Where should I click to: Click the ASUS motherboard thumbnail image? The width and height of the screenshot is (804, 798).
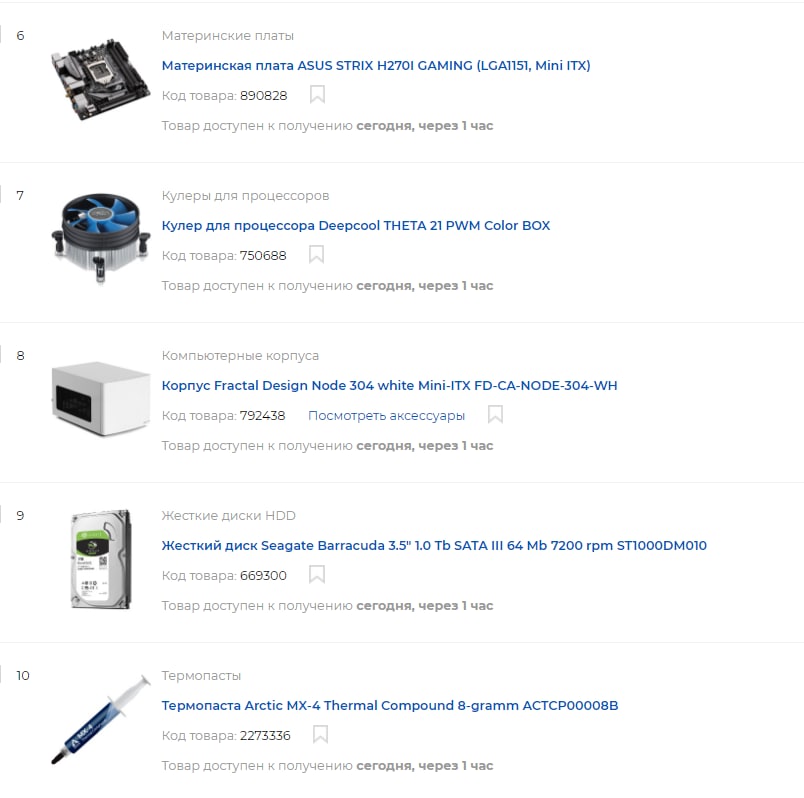100,79
